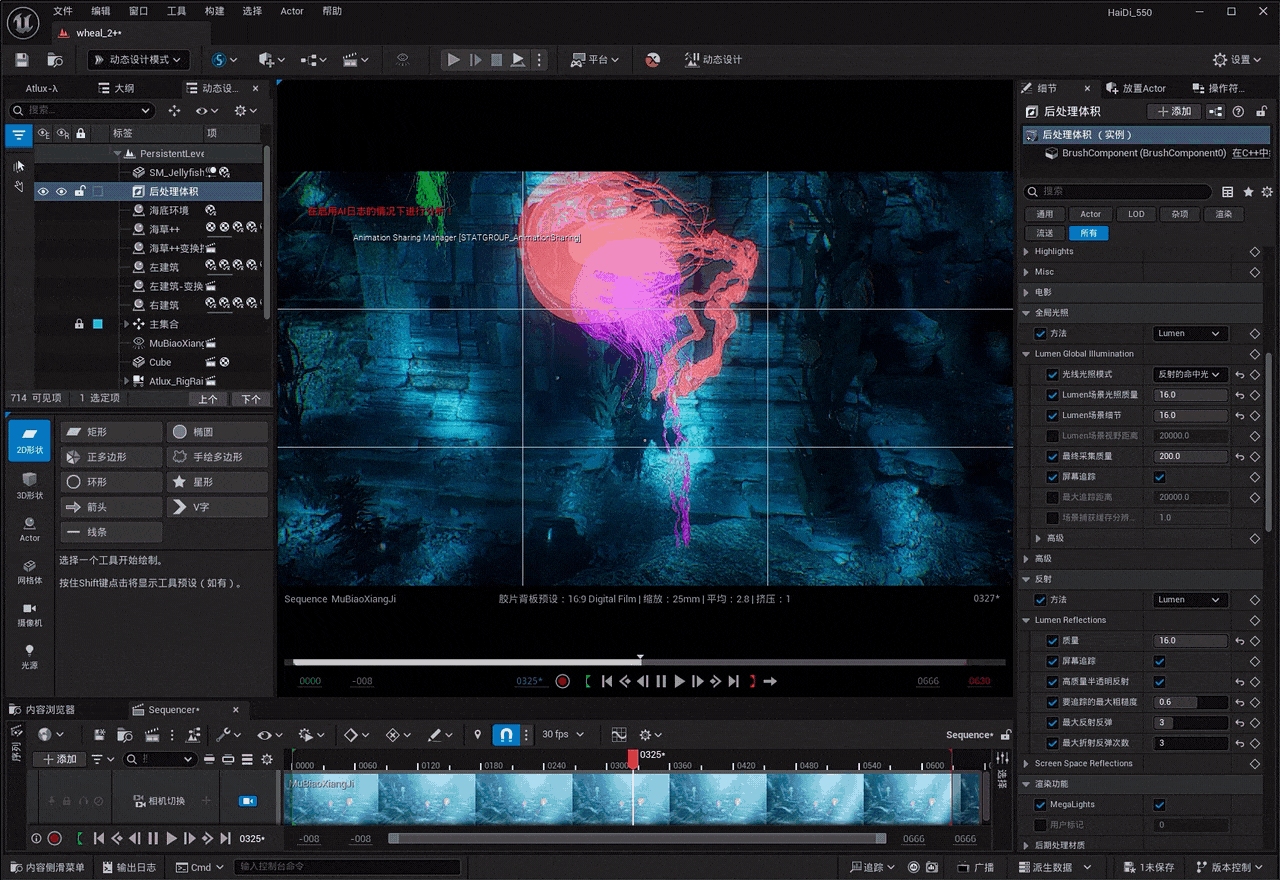Open the 帮助 (Help) menu

pyautogui.click(x=332, y=11)
